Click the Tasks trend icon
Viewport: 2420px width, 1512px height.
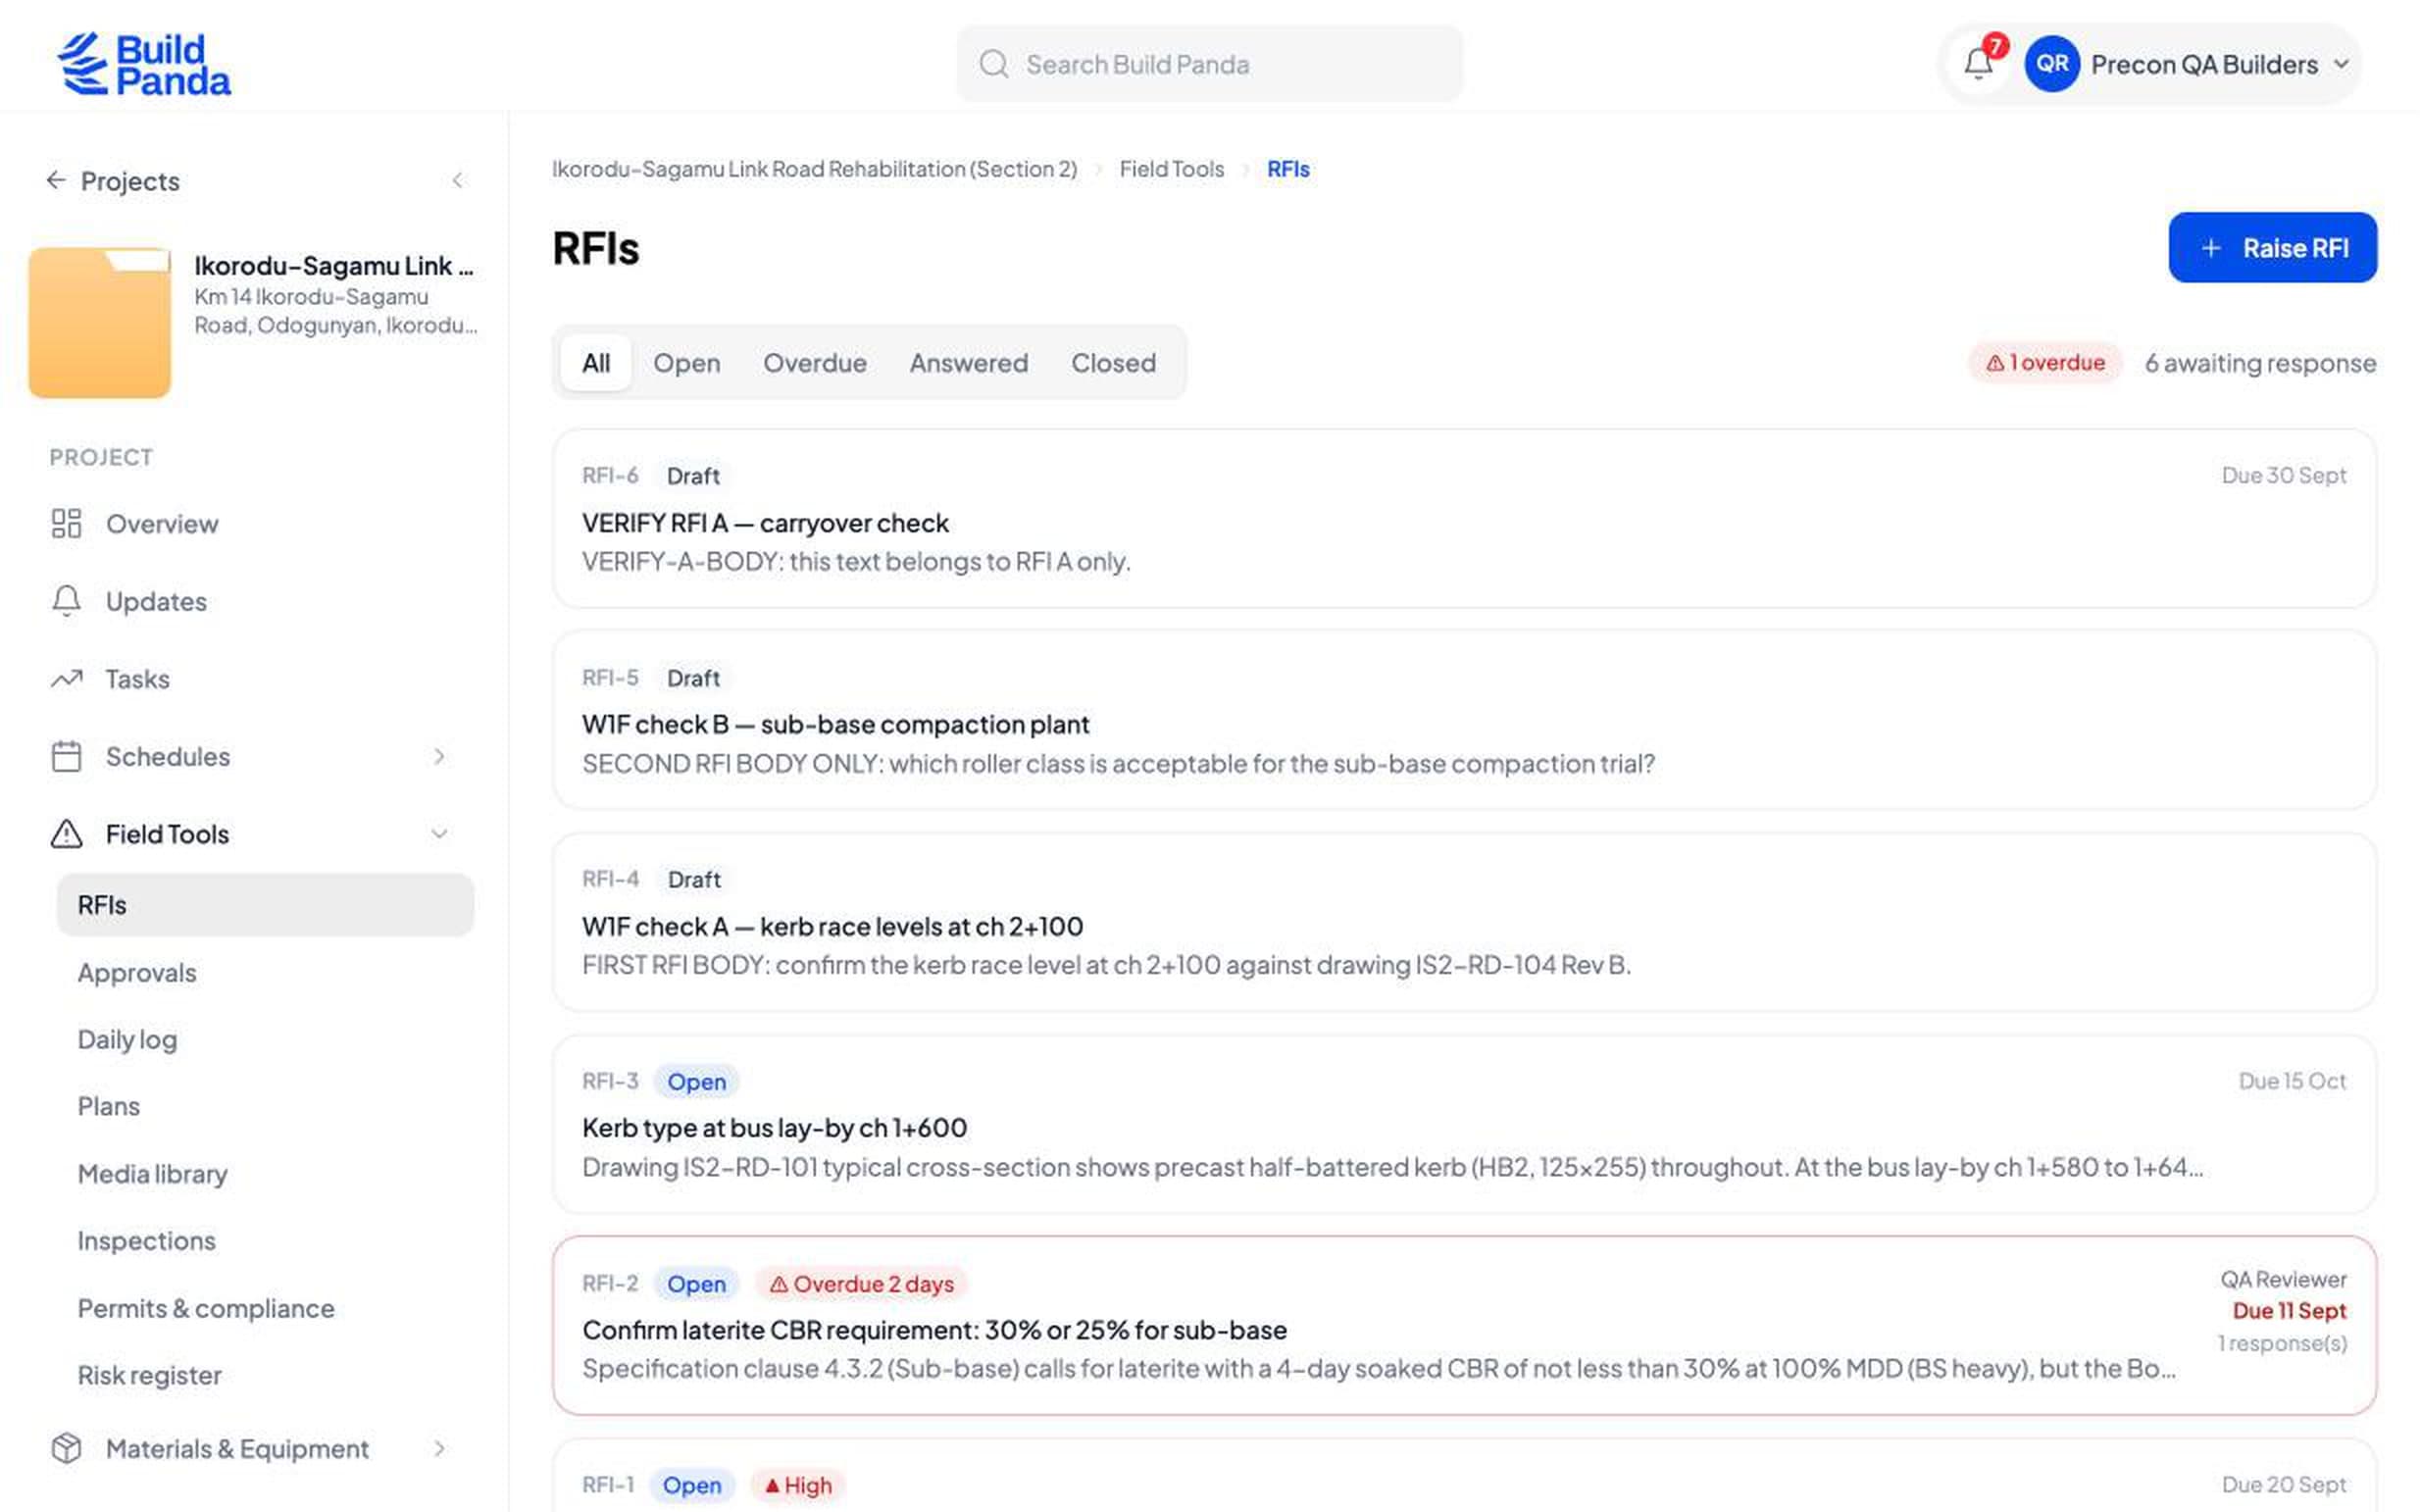pyautogui.click(x=66, y=679)
